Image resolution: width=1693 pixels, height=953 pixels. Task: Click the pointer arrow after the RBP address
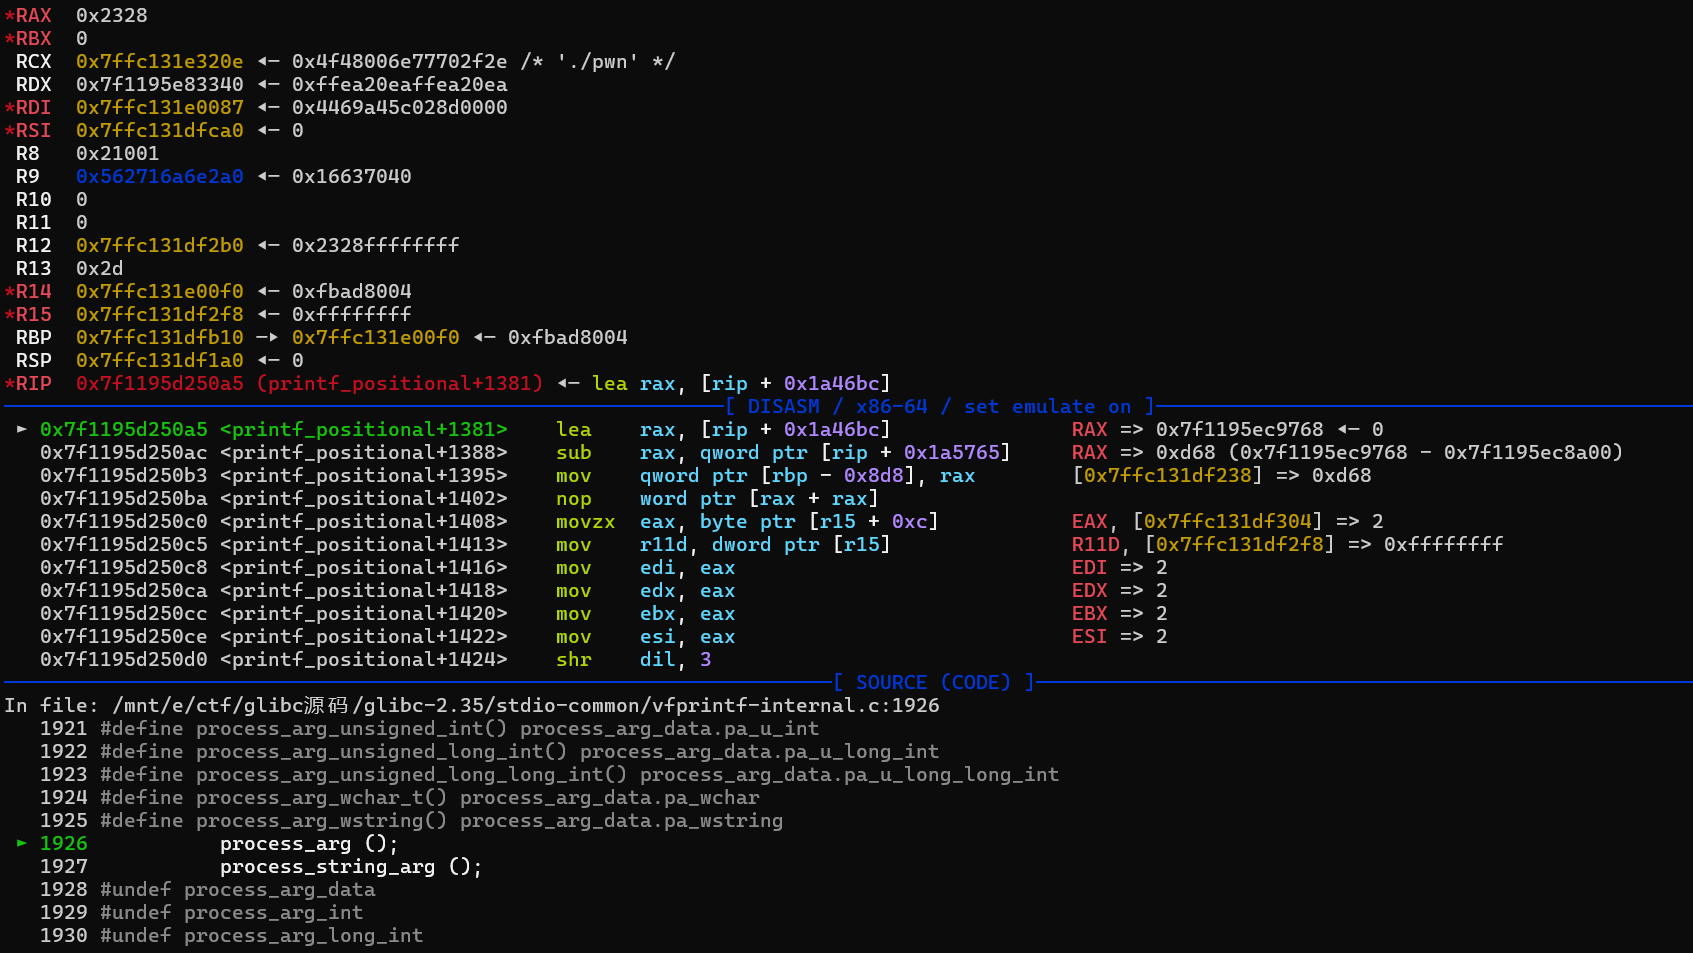pyautogui.click(x=267, y=338)
